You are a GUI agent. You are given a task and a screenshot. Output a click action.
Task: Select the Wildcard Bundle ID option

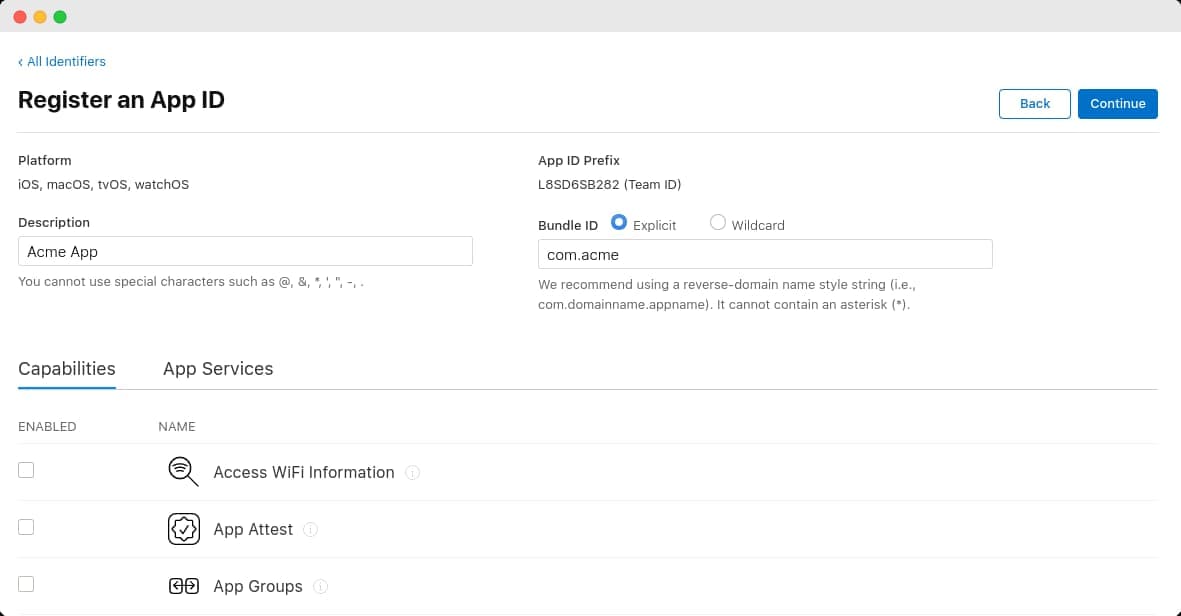[x=717, y=222]
